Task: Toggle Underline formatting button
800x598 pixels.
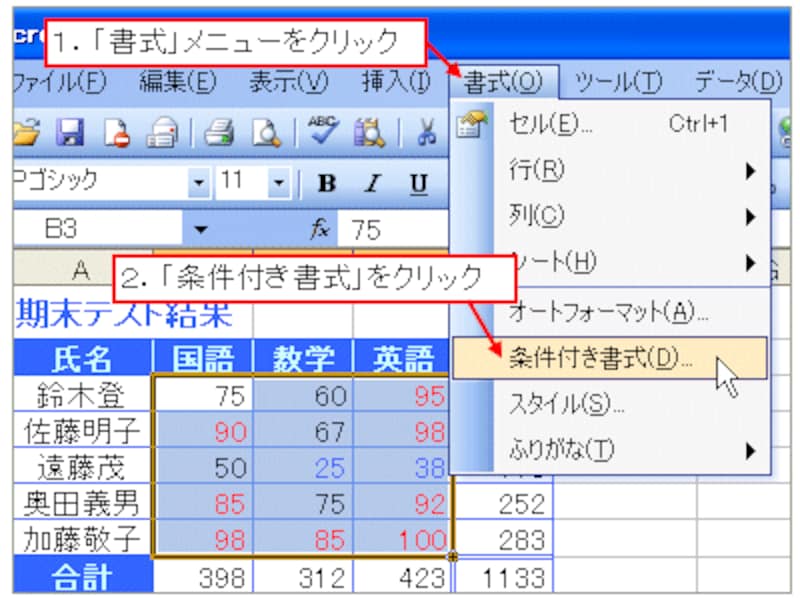Action: coord(419,183)
